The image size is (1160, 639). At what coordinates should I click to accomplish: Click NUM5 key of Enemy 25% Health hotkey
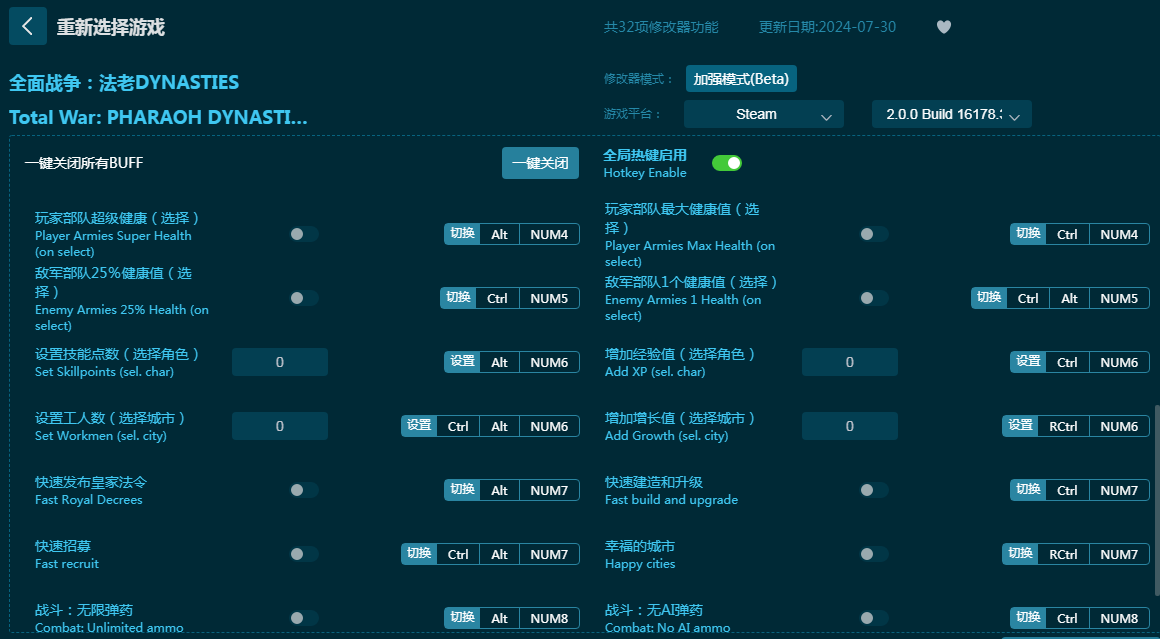(549, 298)
